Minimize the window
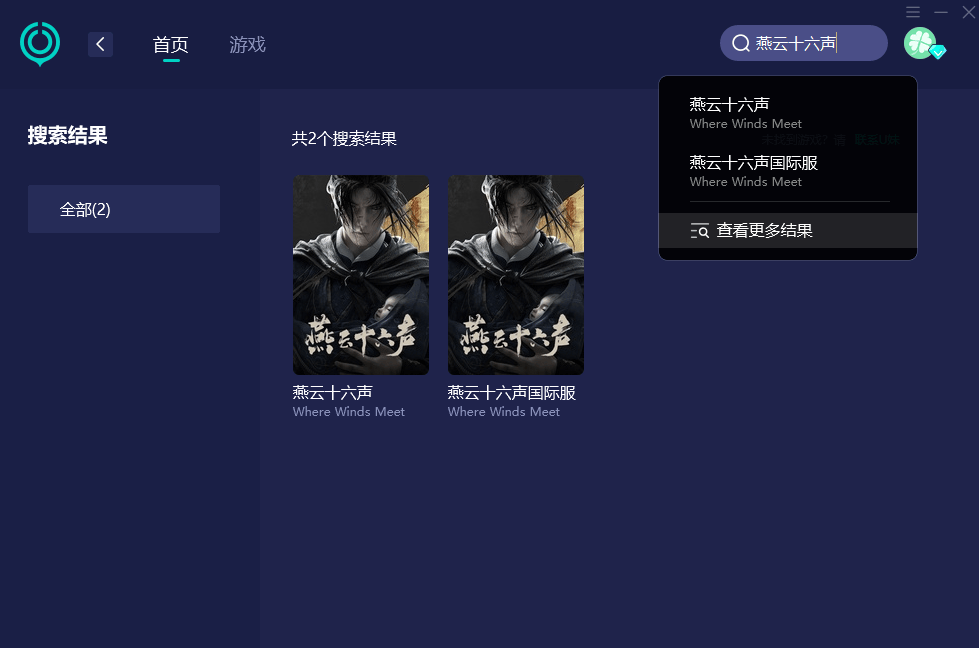Screen dimensions: 979x648 coord(941,12)
